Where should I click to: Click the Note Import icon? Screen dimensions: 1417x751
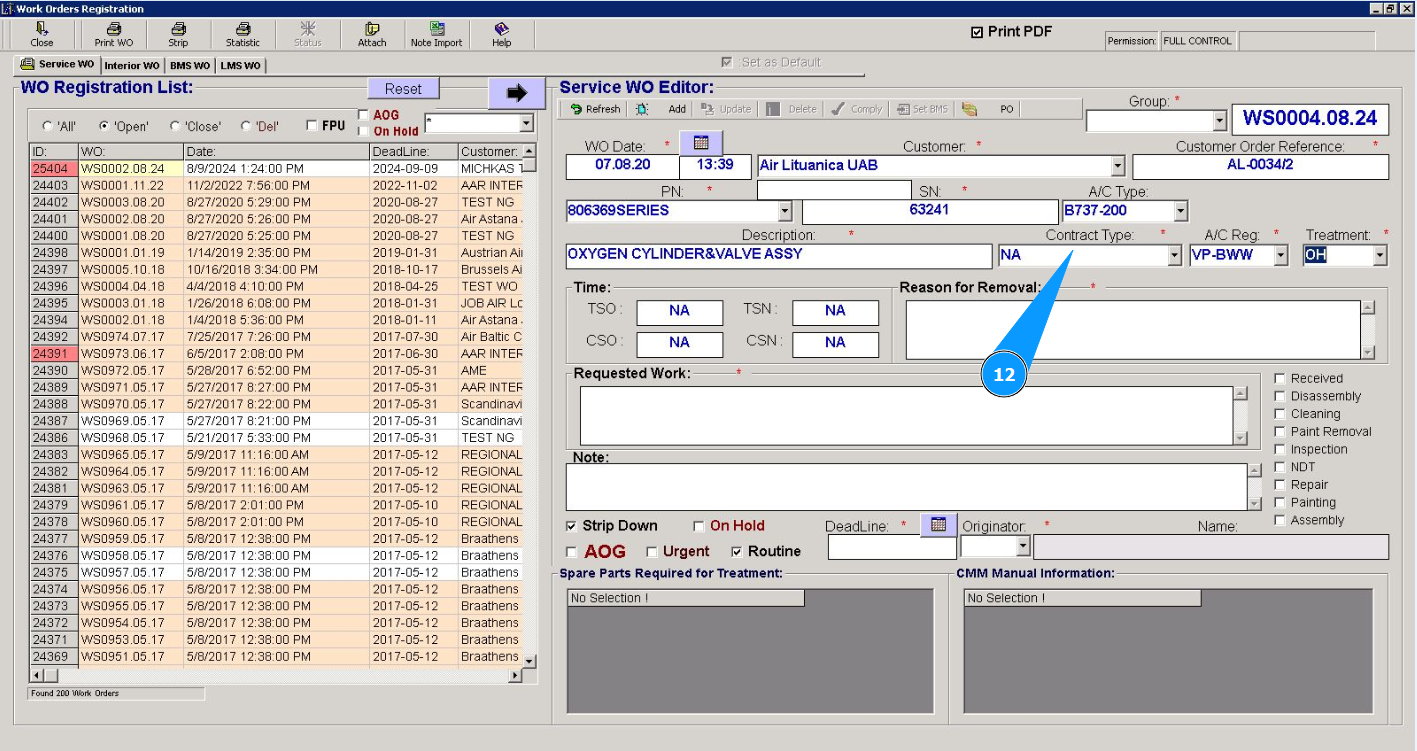pos(436,30)
